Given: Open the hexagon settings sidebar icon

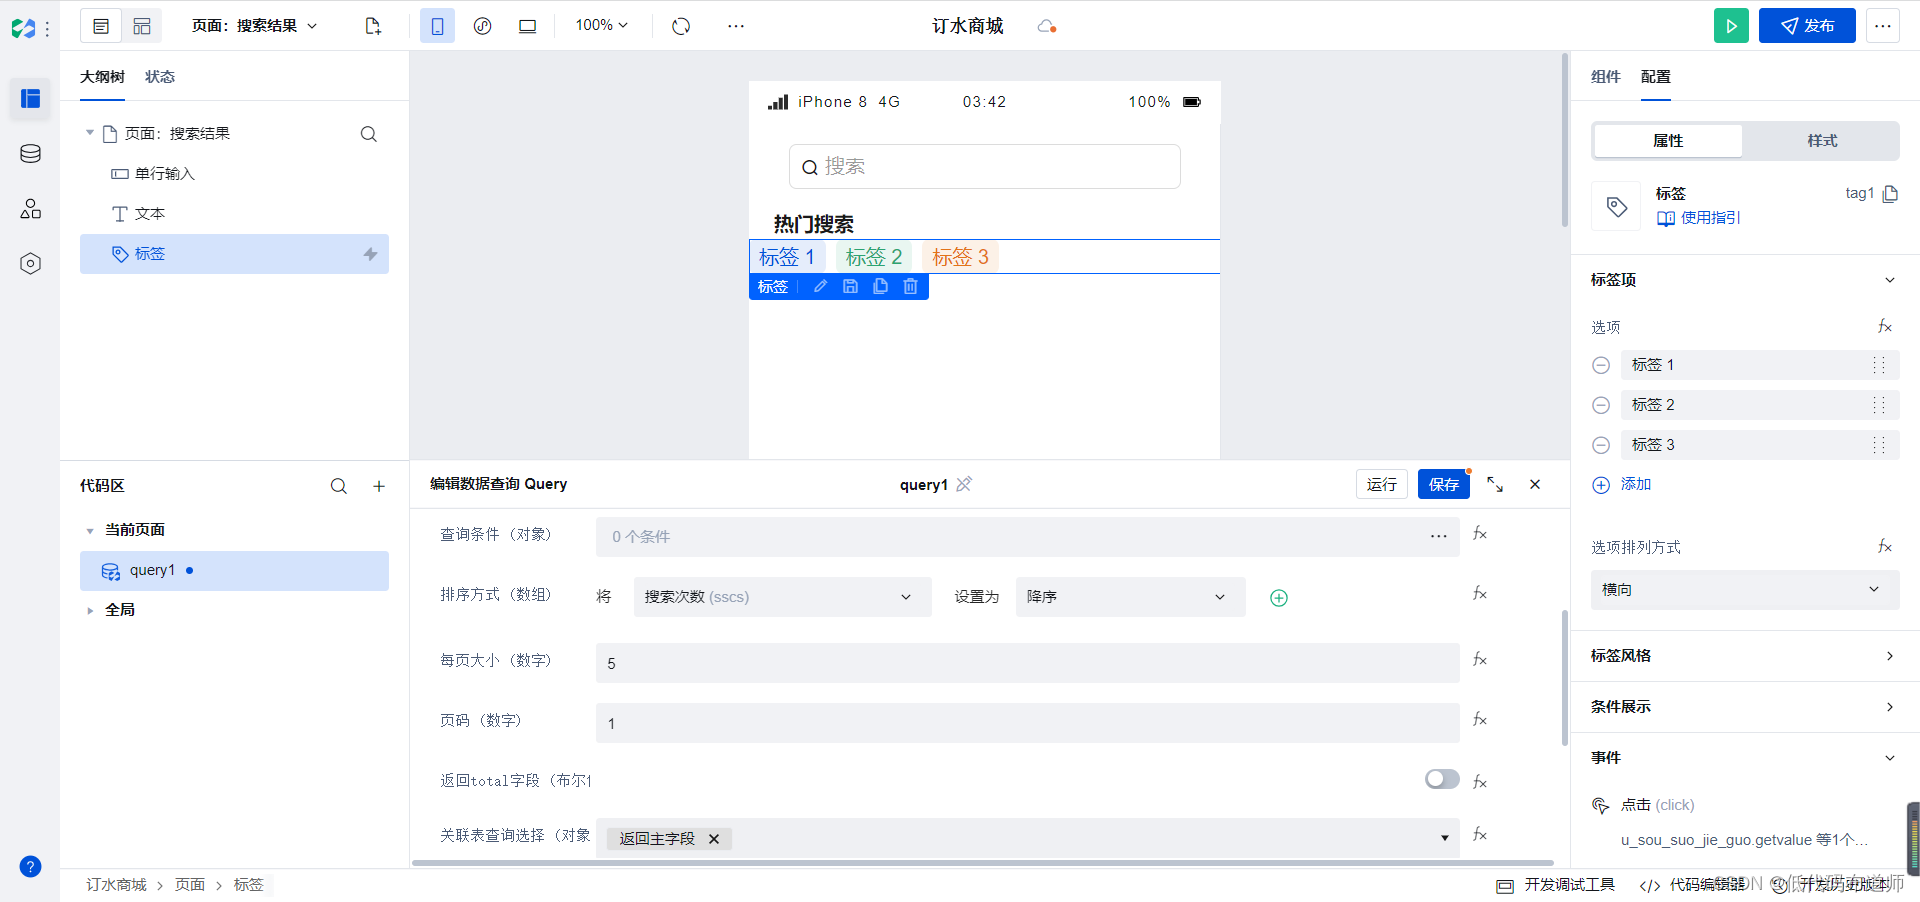Looking at the screenshot, I should point(30,263).
